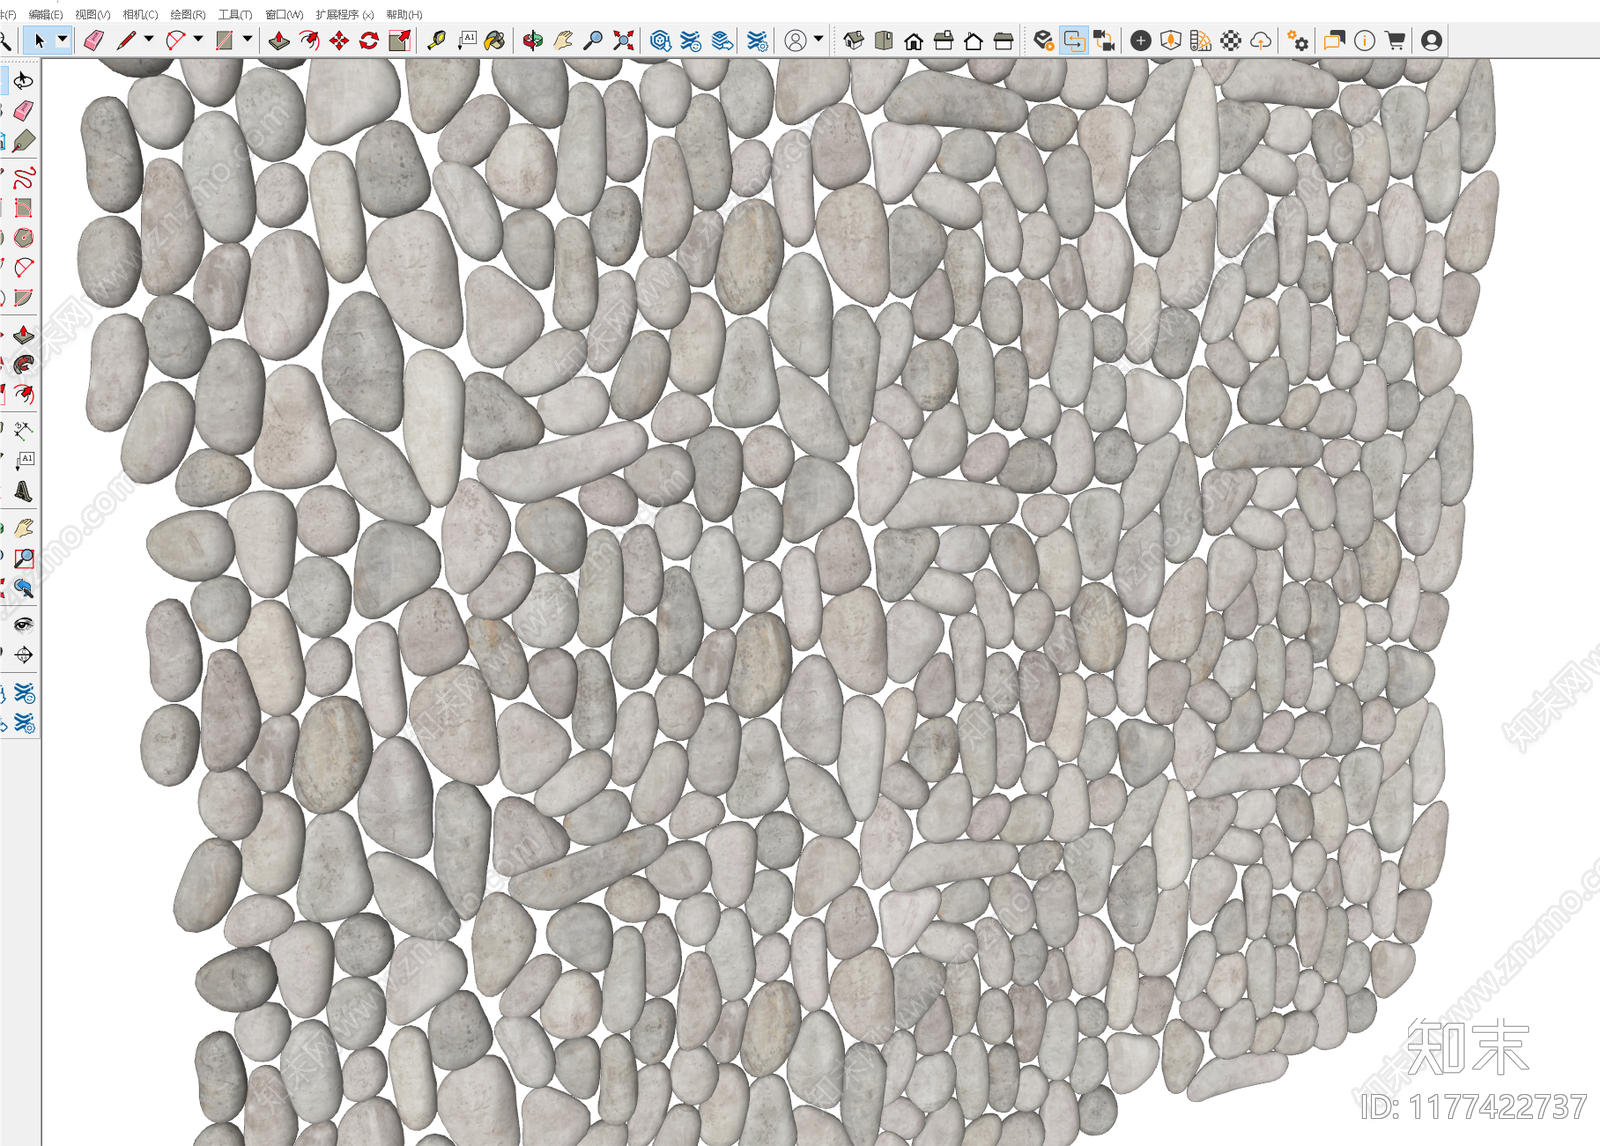Select Lasso tool in left toolbar

(x=23, y=80)
